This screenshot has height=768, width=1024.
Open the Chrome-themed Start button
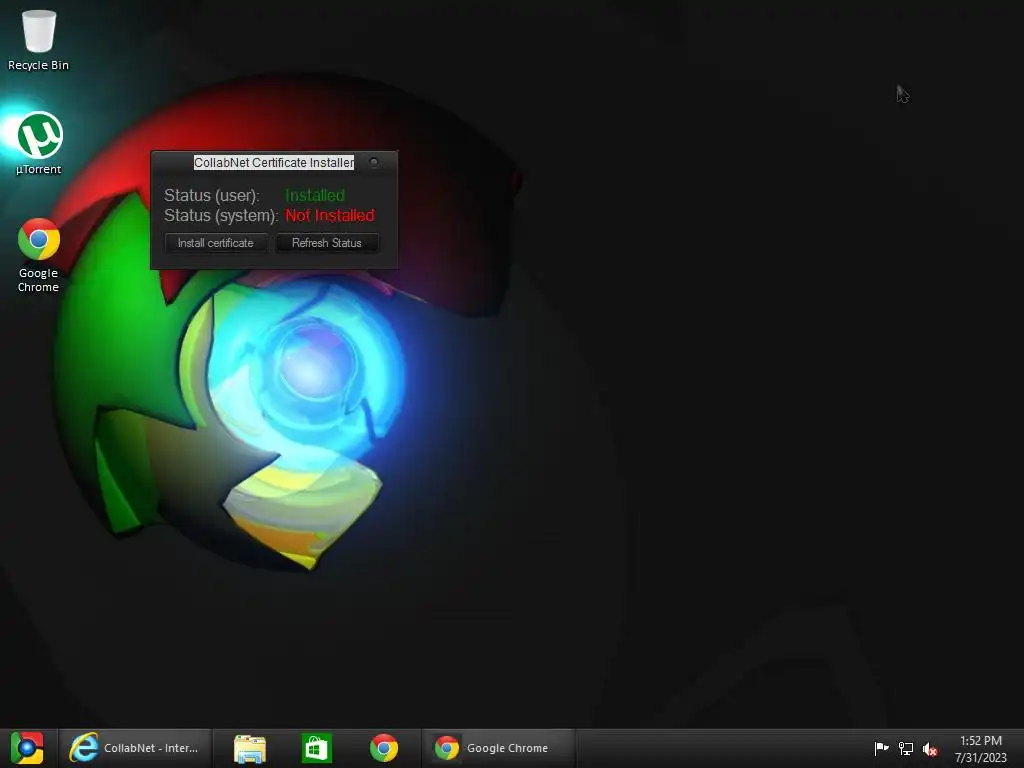(27, 748)
